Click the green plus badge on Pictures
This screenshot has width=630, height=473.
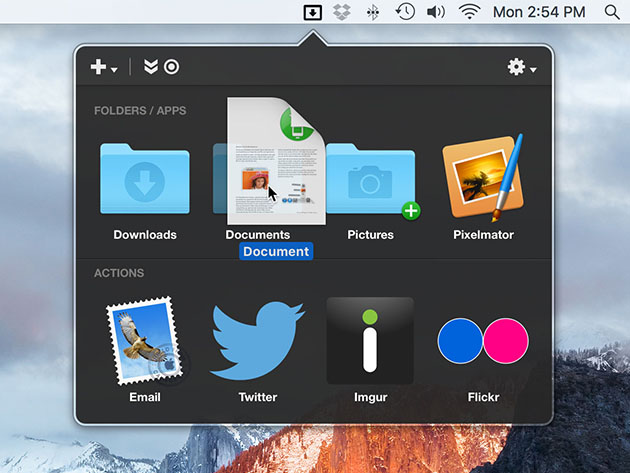(411, 211)
